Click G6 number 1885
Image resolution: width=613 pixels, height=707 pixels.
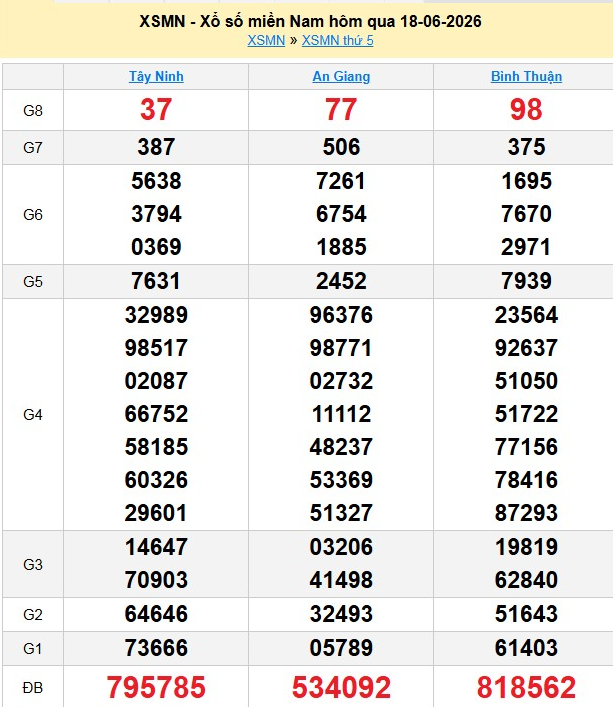tap(341, 247)
